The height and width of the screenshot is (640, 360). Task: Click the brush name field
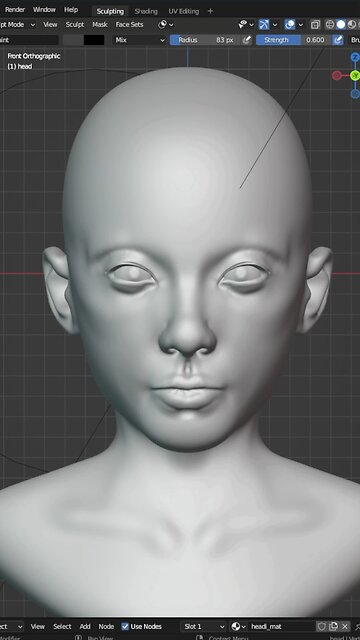29,40
